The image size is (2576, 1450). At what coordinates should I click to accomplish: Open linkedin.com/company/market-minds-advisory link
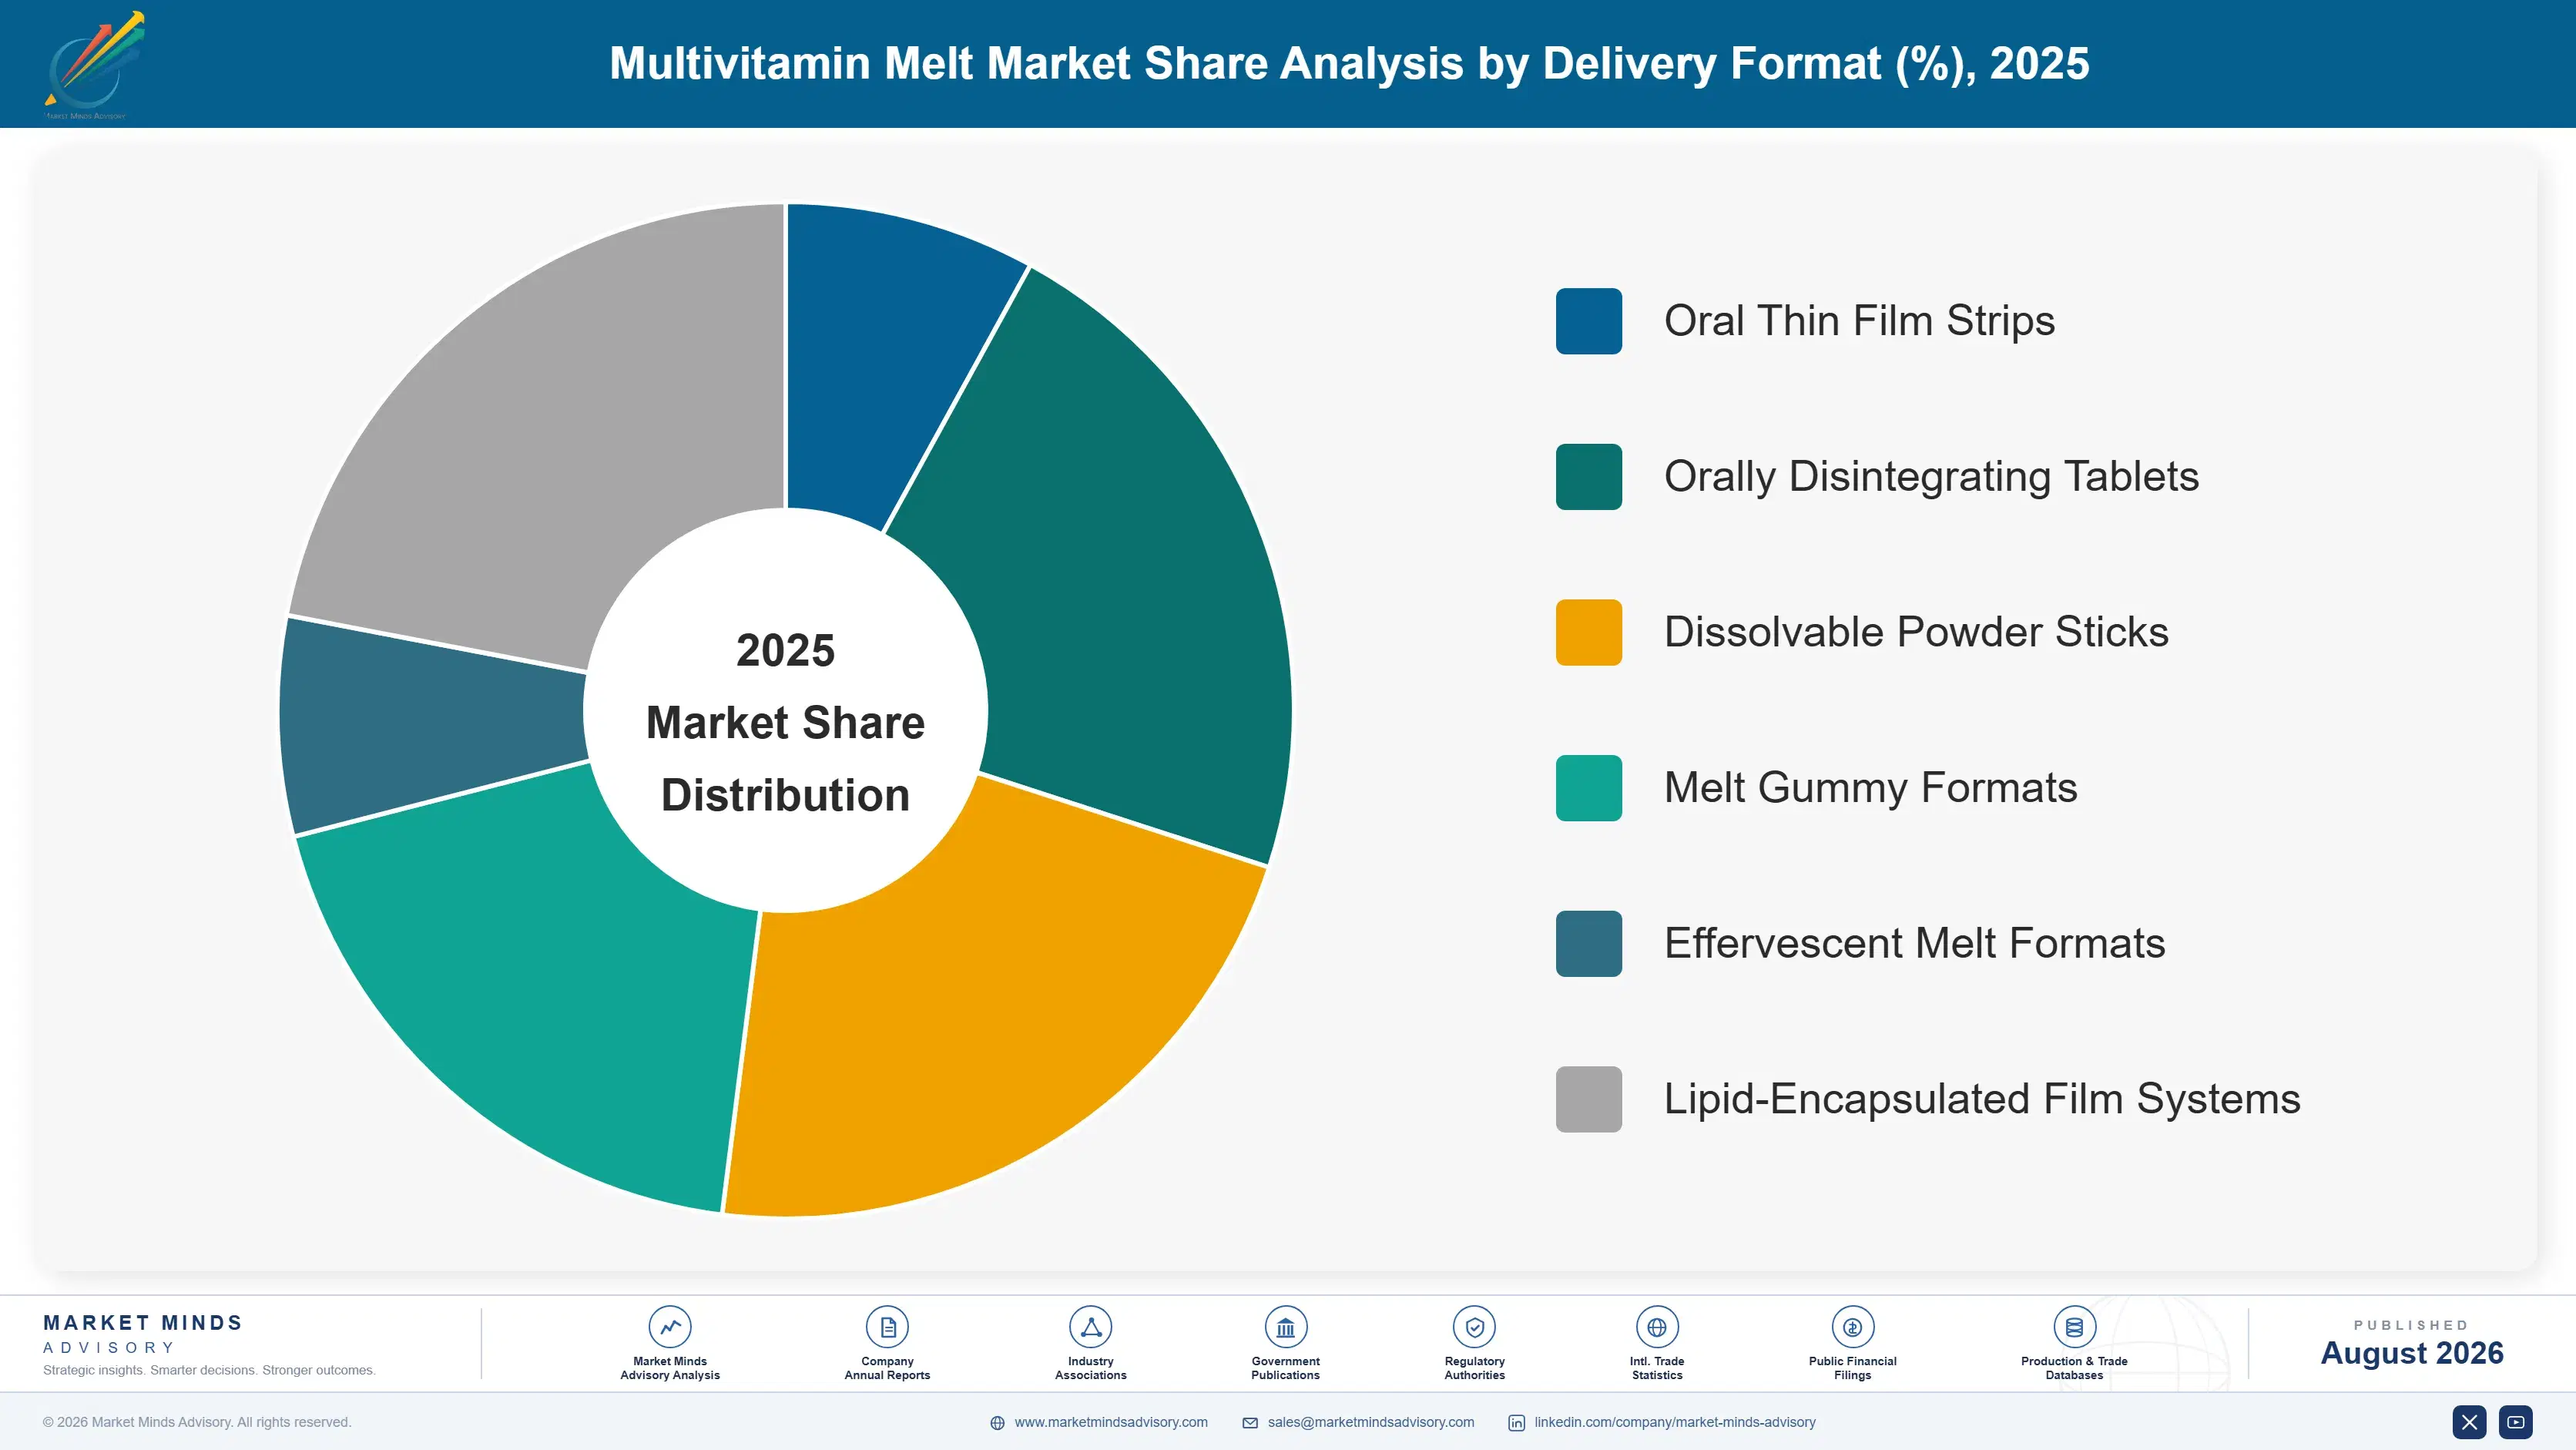pyautogui.click(x=1675, y=1422)
